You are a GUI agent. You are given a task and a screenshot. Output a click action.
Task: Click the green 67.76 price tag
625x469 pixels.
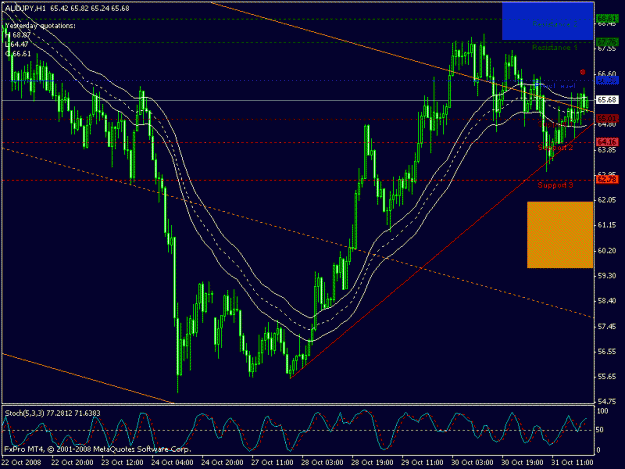point(607,42)
